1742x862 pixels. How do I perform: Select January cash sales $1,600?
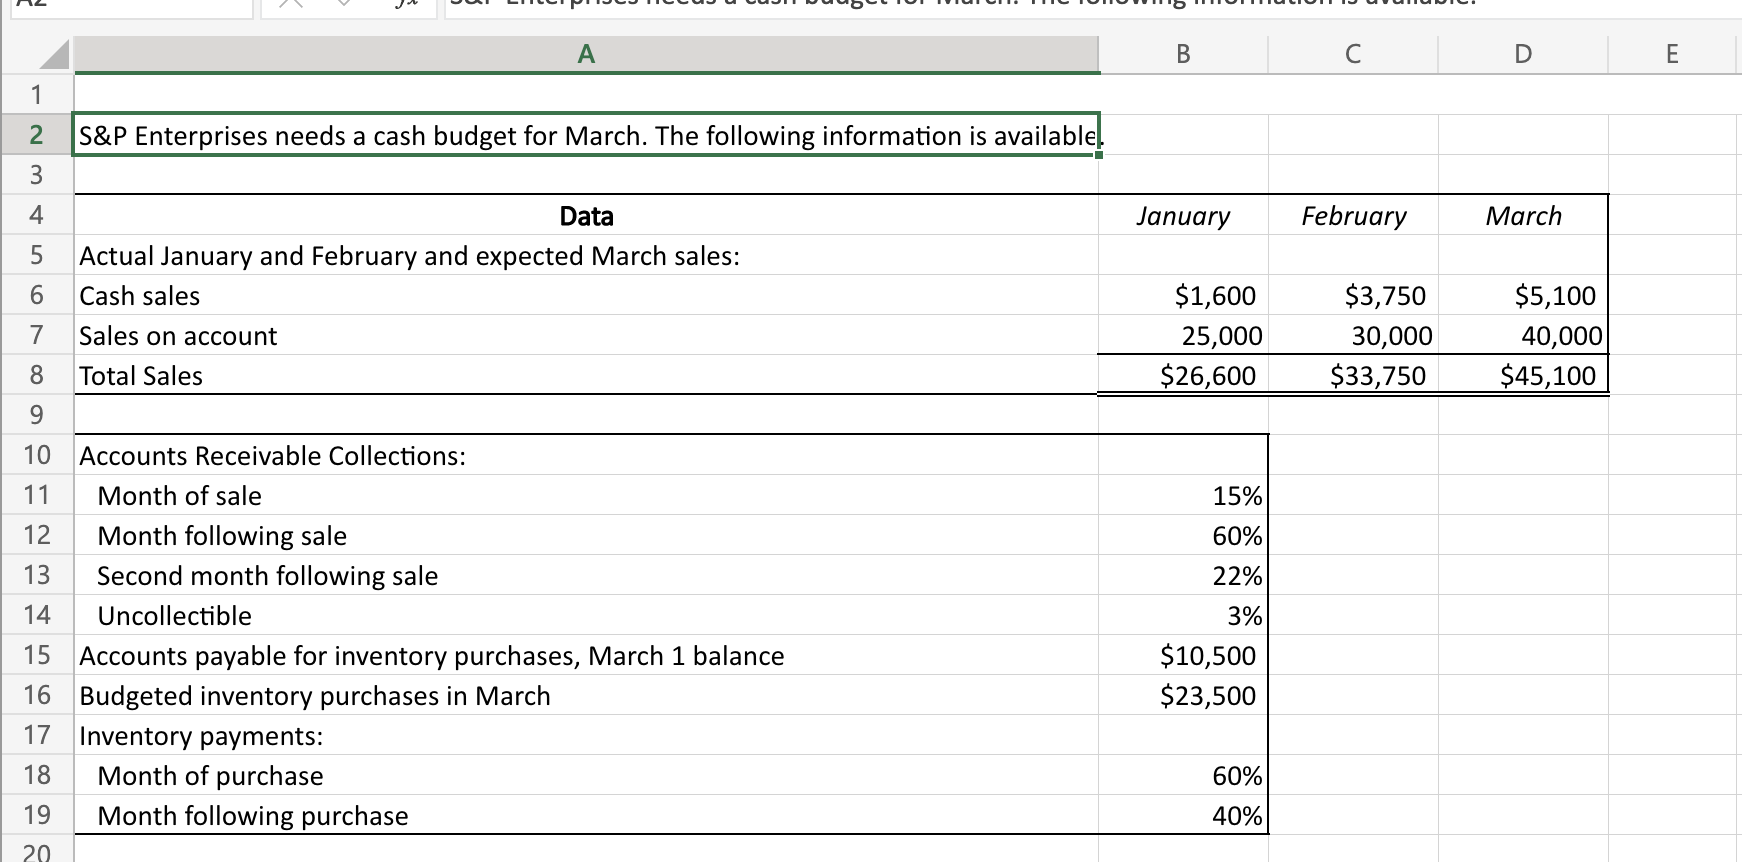[1183, 295]
